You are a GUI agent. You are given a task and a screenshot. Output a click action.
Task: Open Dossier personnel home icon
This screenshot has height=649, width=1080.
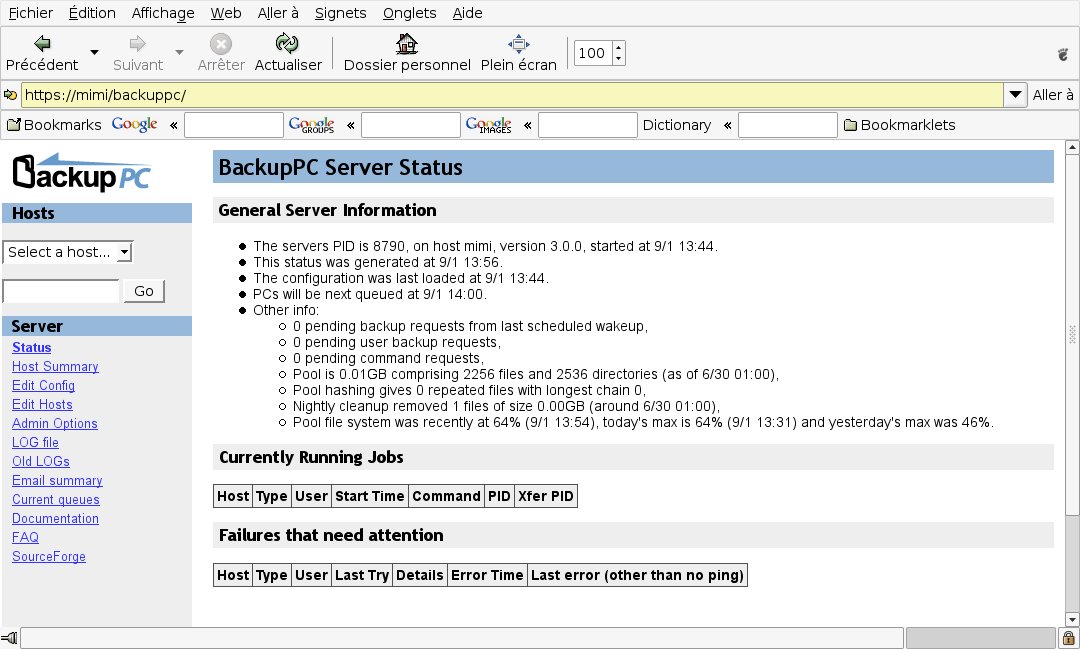(x=406, y=43)
